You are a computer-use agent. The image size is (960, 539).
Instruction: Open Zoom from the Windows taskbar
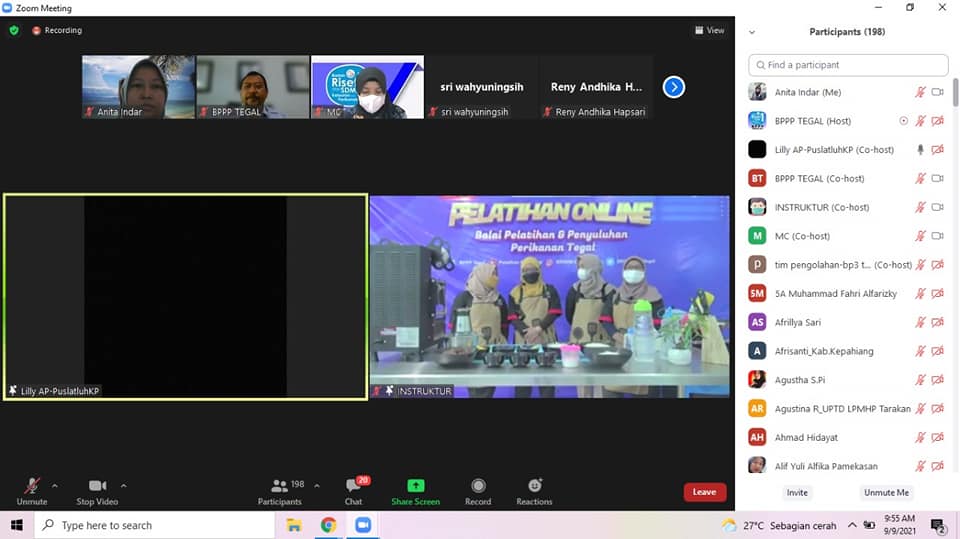(363, 525)
